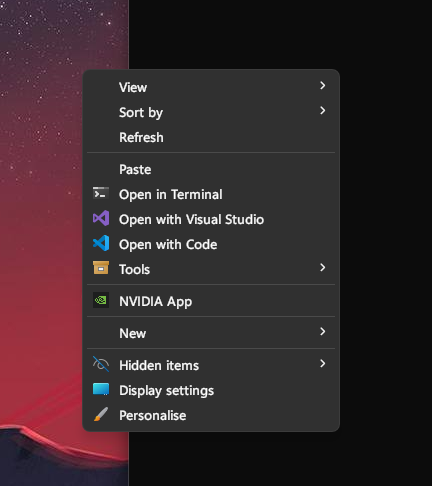Open the Hidden items entry
The height and width of the screenshot is (486, 432).
tap(211, 365)
